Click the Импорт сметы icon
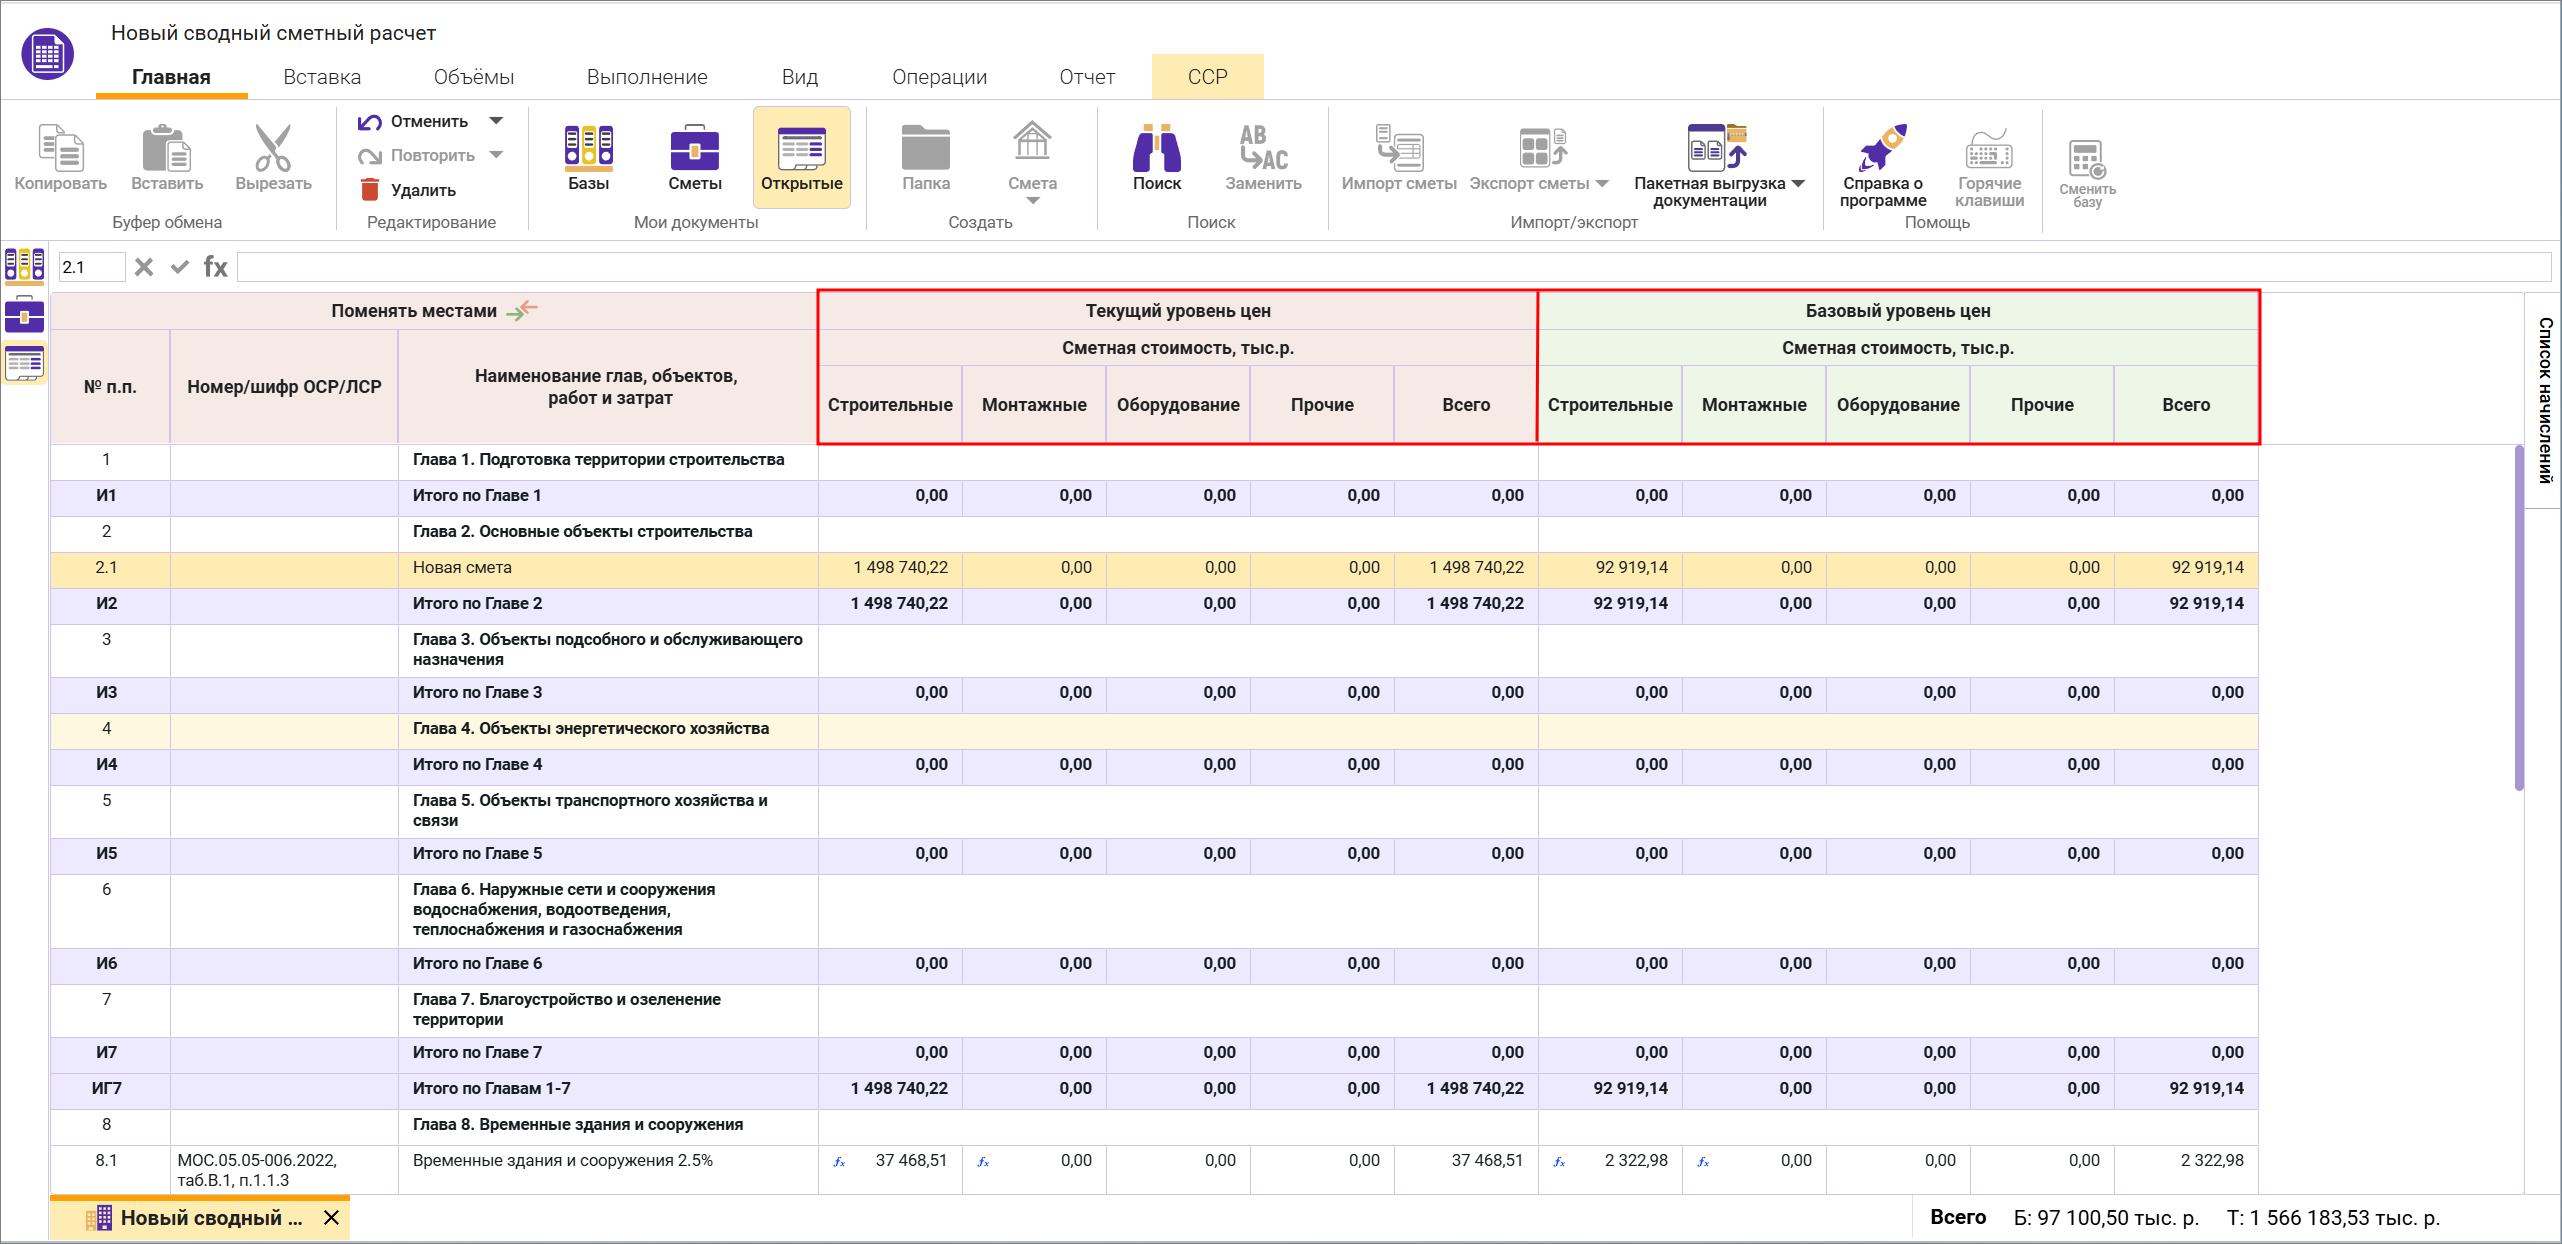This screenshot has height=1244, width=2562. click(x=1398, y=150)
